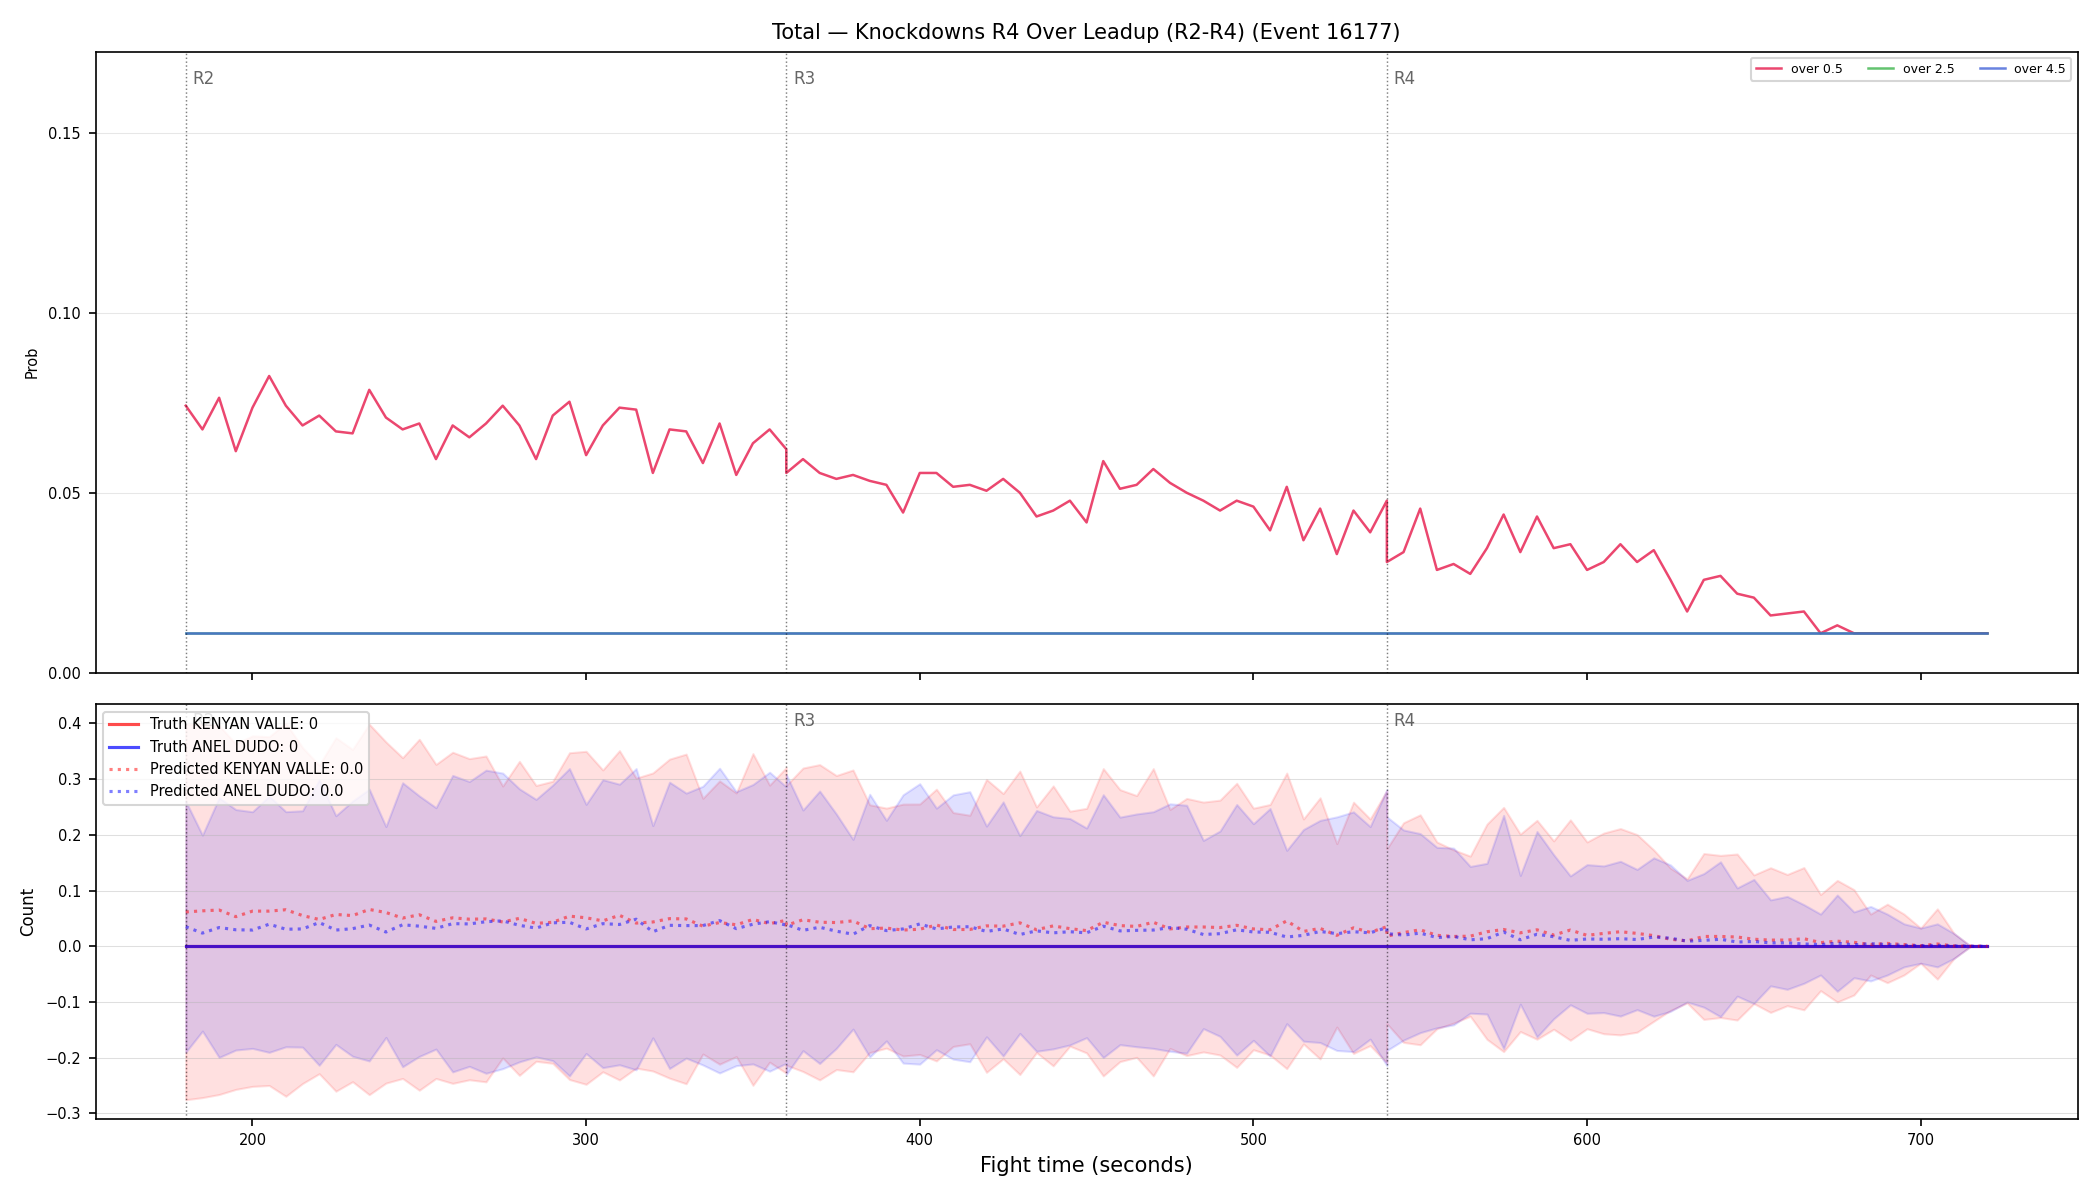Click the 'Truth KENYAN VALLE: 0' legend entry
Image resolution: width=2100 pixels, height=1200 pixels.
(x=212, y=724)
